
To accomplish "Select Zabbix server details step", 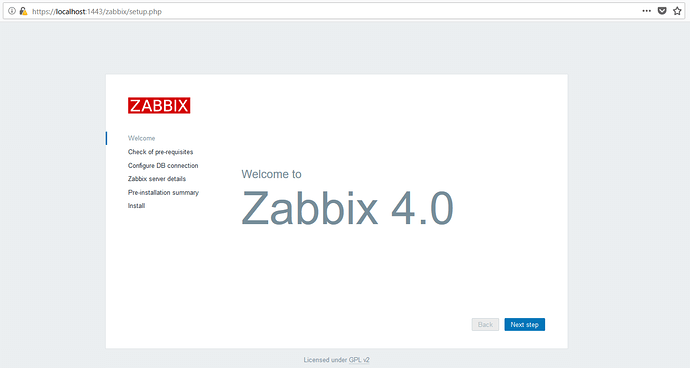I will click(x=157, y=179).
